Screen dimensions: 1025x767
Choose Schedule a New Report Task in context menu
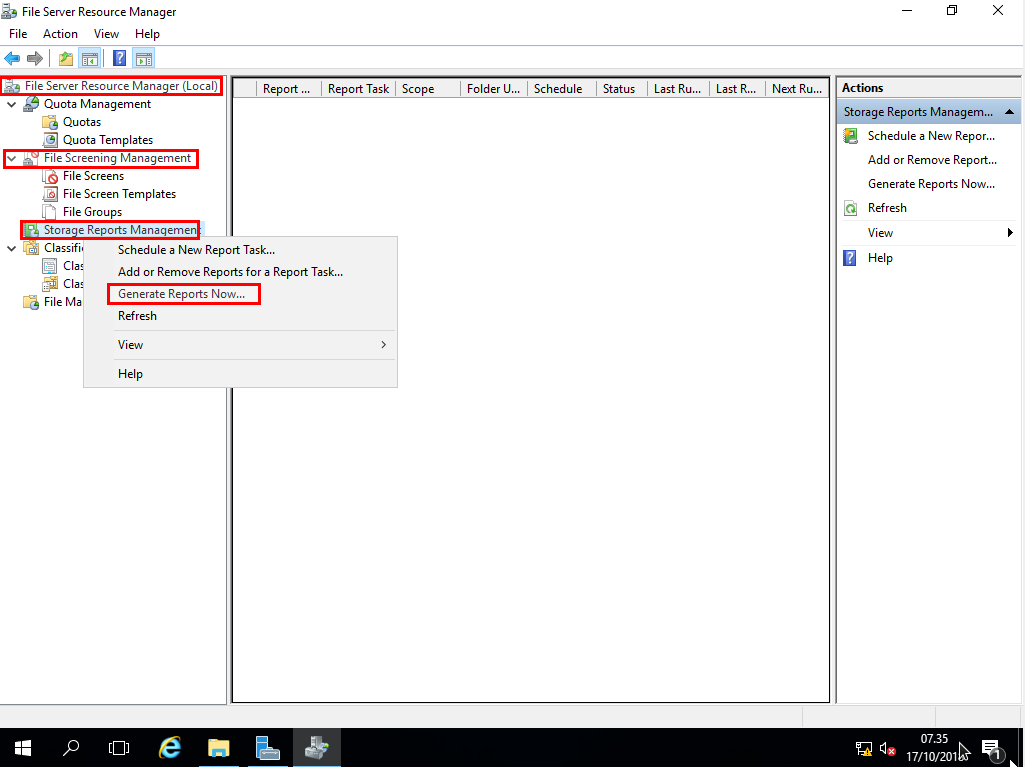click(x=196, y=250)
